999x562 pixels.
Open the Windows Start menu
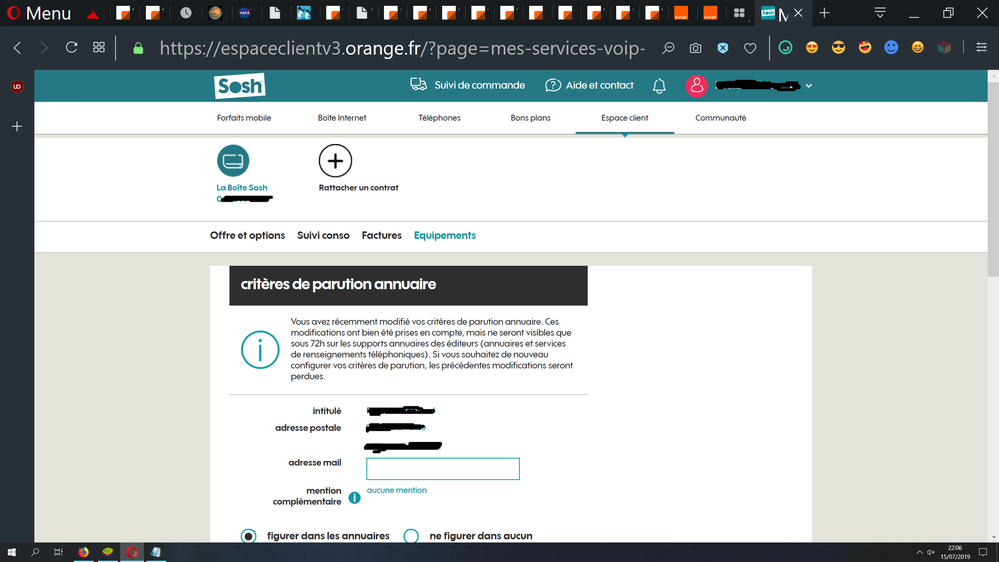click(11, 552)
